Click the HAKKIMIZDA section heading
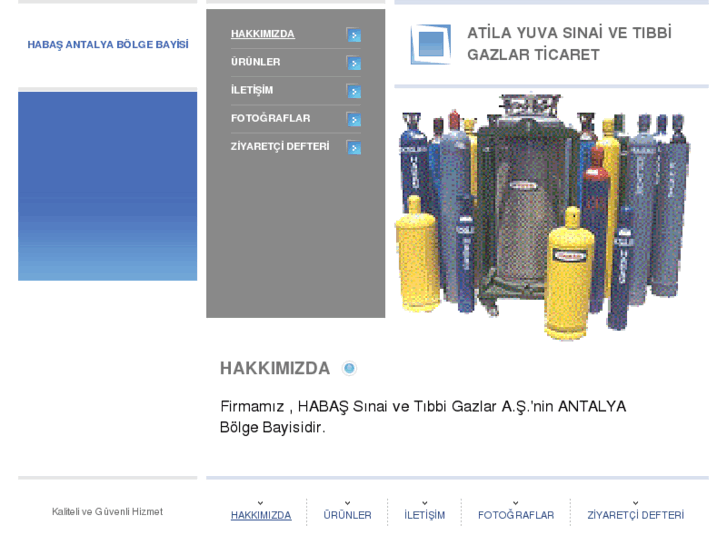 pos(275,368)
